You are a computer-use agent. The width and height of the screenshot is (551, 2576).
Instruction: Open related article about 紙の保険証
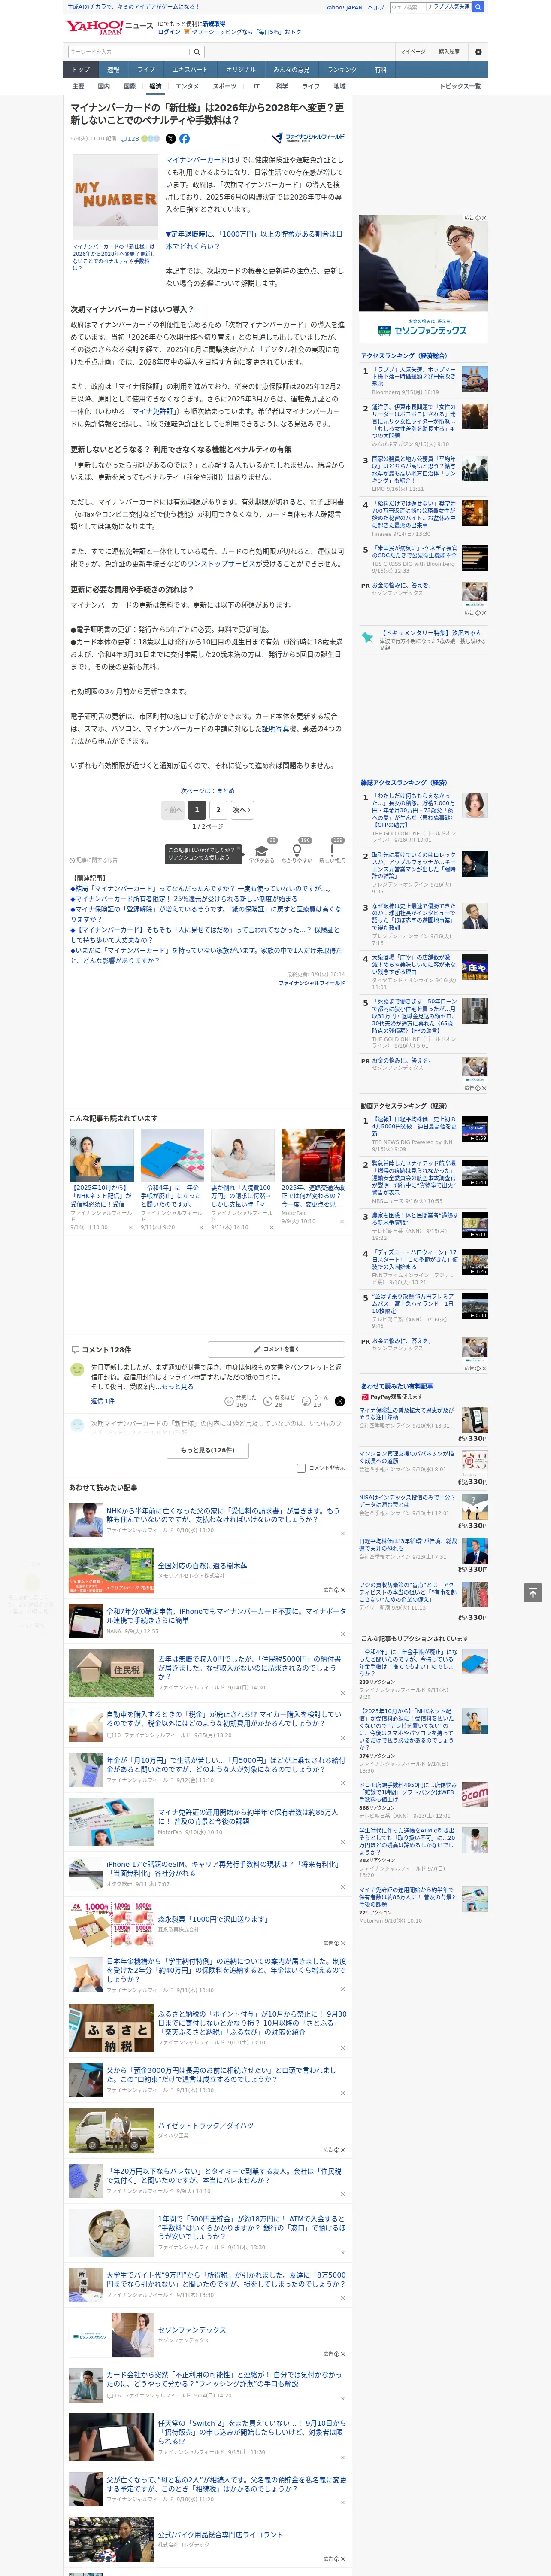pyautogui.click(x=205, y=914)
